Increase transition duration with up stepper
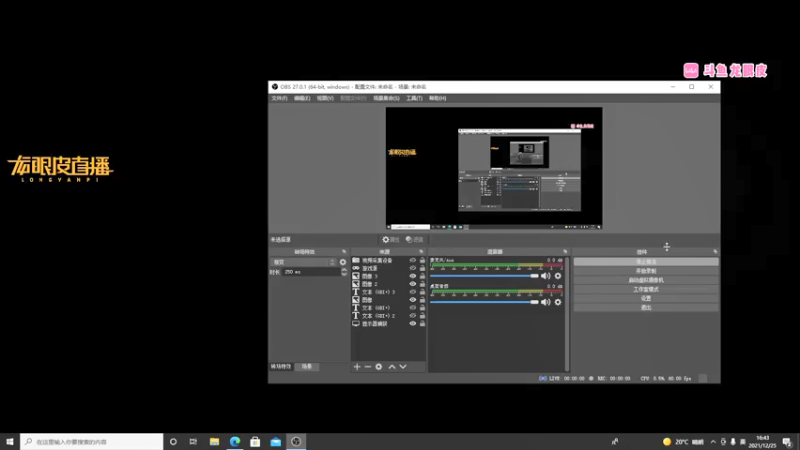 pyautogui.click(x=344, y=270)
